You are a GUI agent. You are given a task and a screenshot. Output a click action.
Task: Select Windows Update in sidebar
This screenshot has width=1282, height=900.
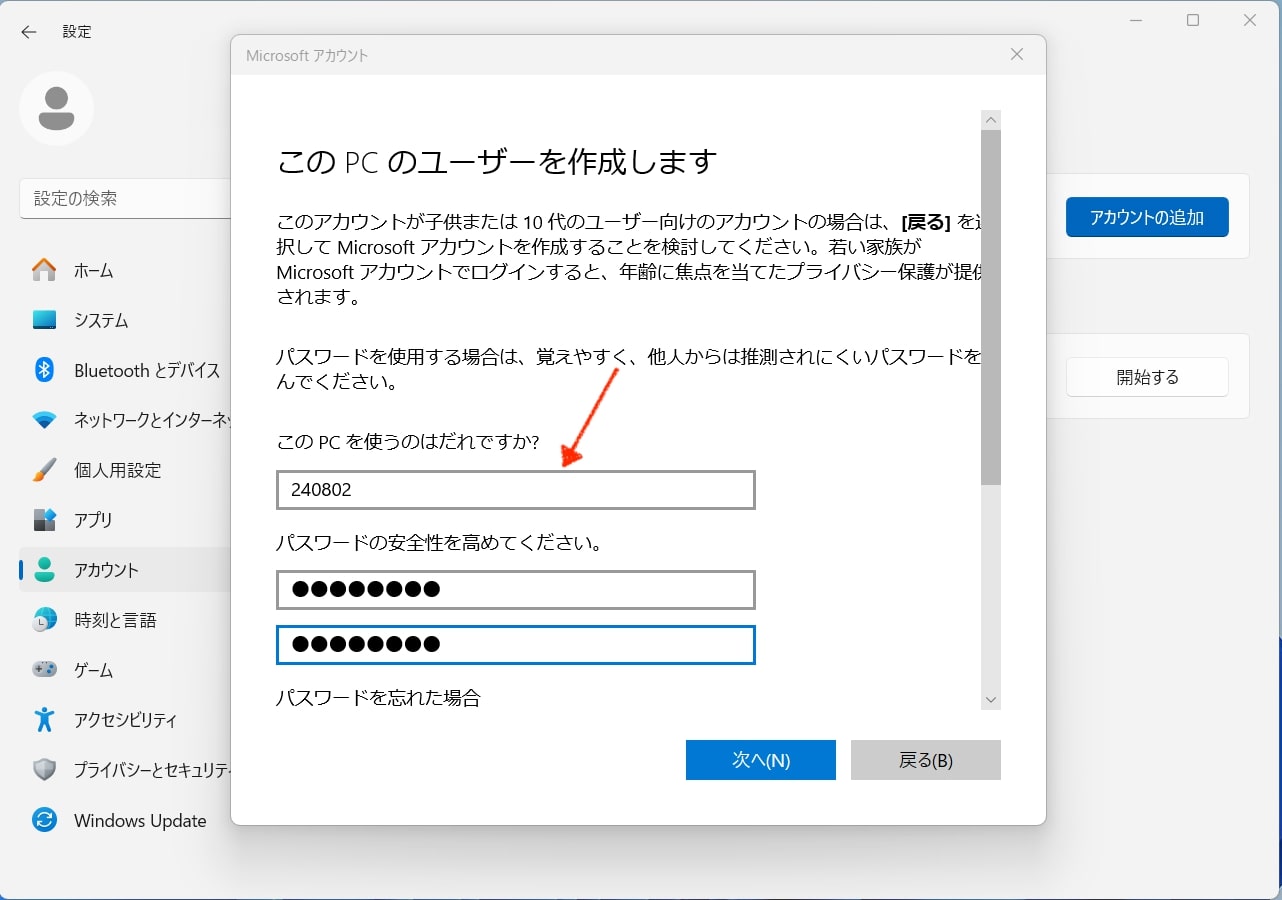click(x=125, y=820)
